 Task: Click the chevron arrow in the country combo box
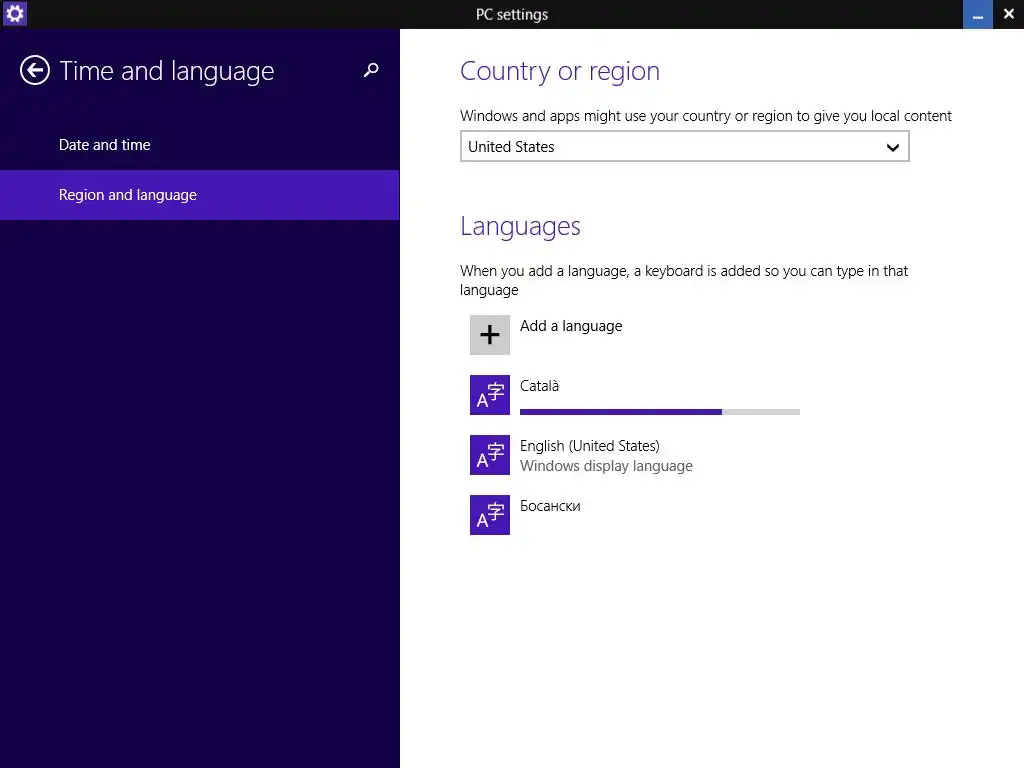click(893, 147)
